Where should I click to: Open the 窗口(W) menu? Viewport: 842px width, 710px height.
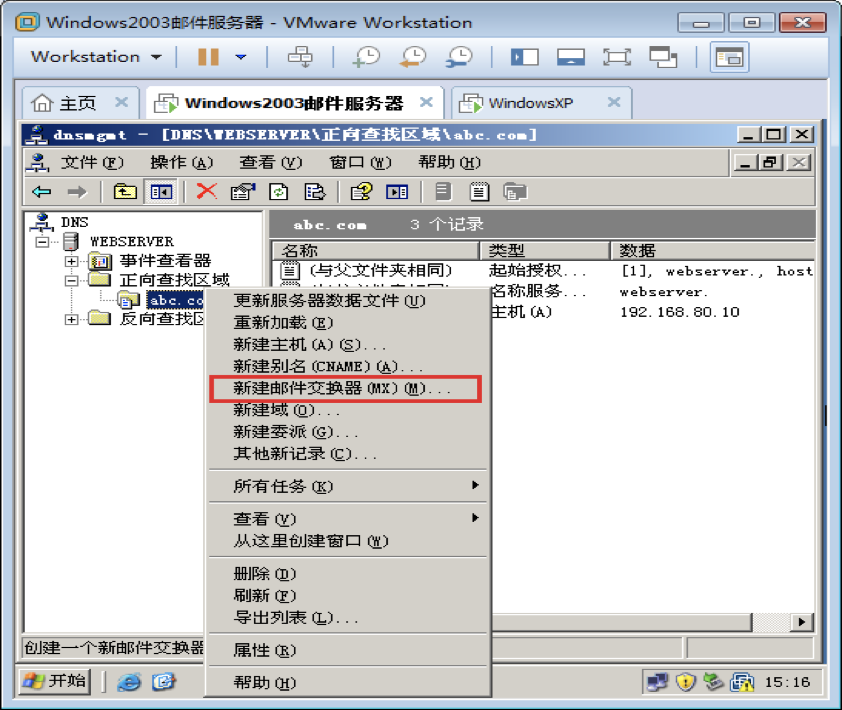click(360, 162)
